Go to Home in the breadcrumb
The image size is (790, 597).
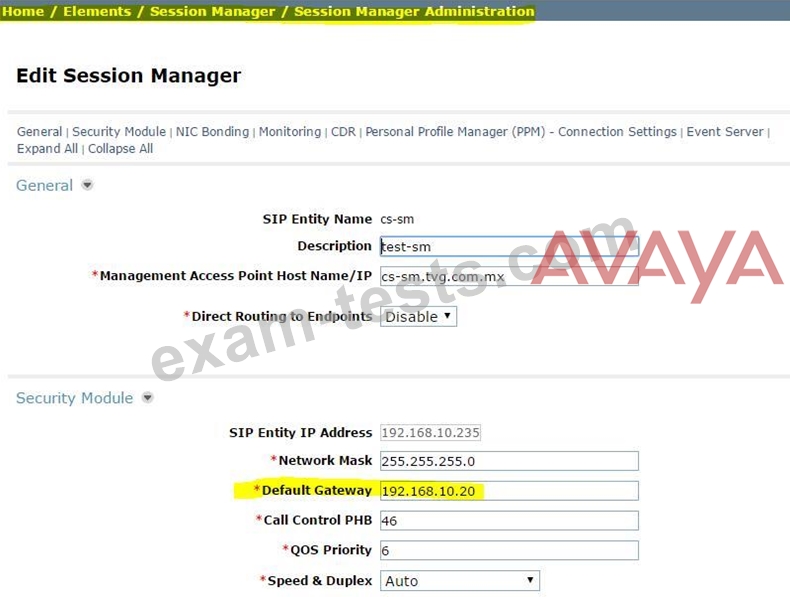[23, 11]
